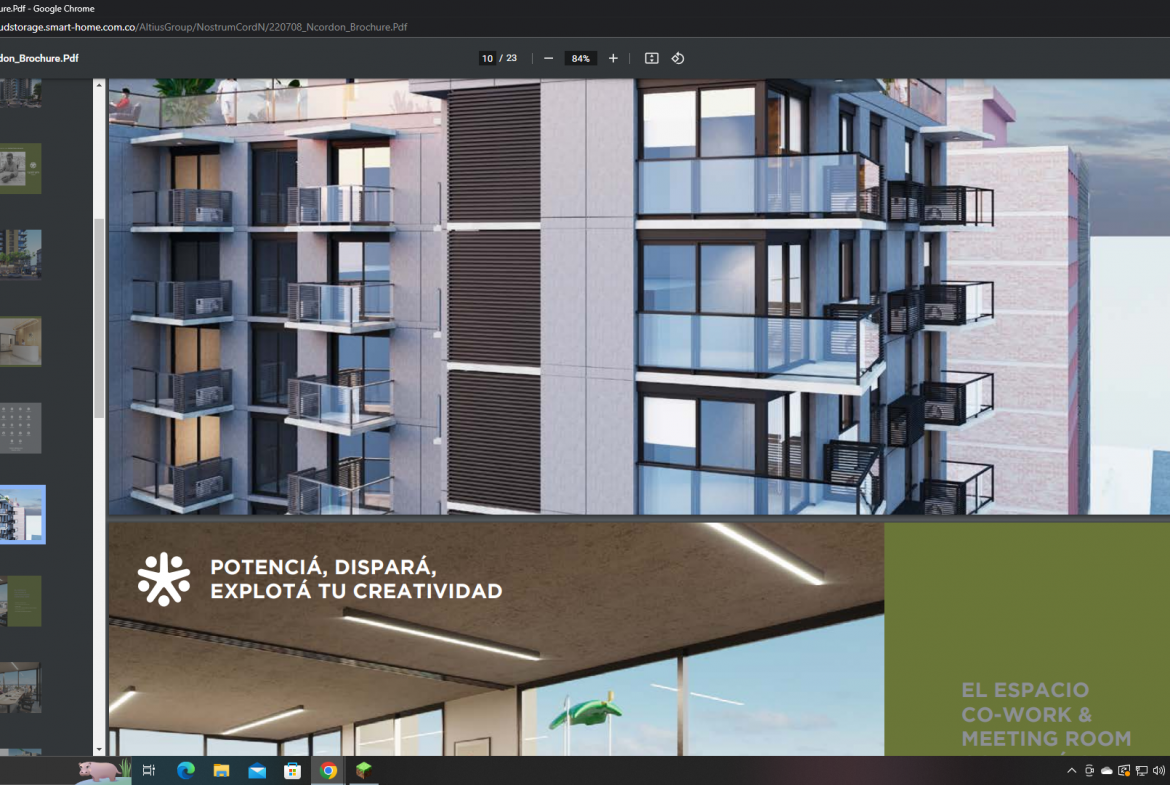Open Task View on the taskbar
Screen dimensions: 1170x785
point(149,771)
